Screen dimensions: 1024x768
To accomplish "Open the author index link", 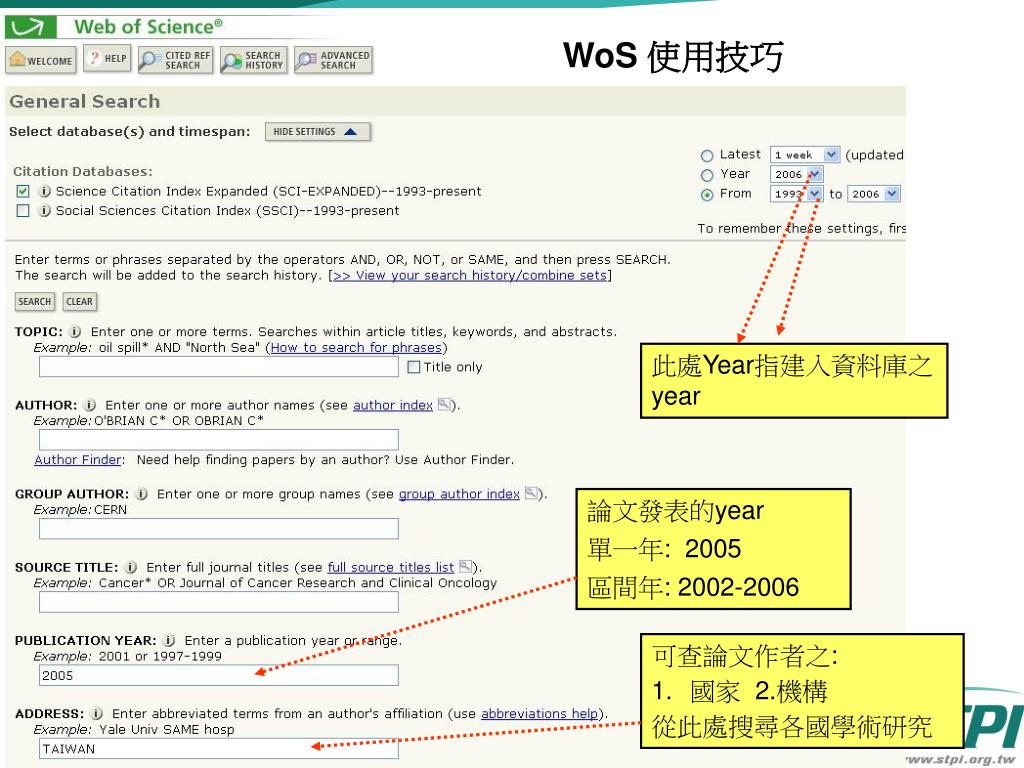I will [392, 406].
